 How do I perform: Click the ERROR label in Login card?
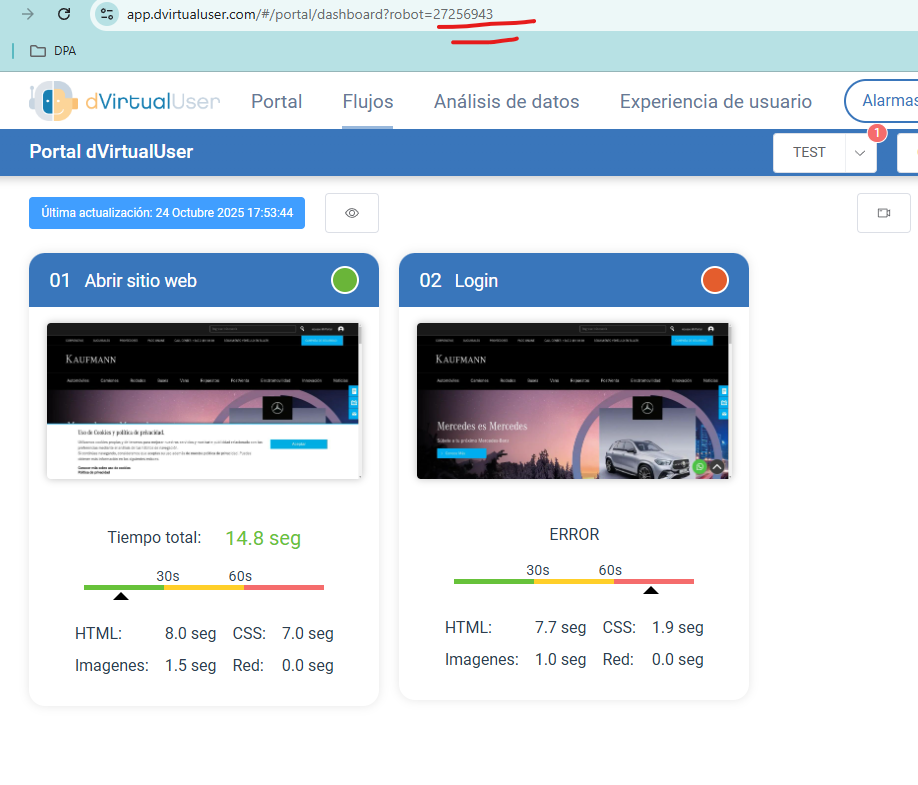click(574, 534)
